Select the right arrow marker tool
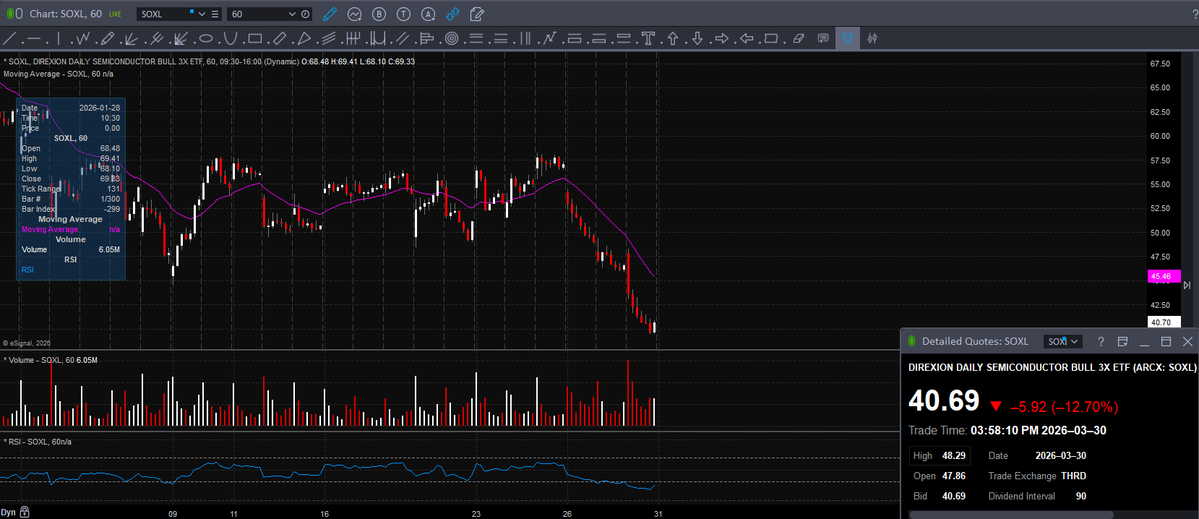This screenshot has width=1199, height=519. 722,38
